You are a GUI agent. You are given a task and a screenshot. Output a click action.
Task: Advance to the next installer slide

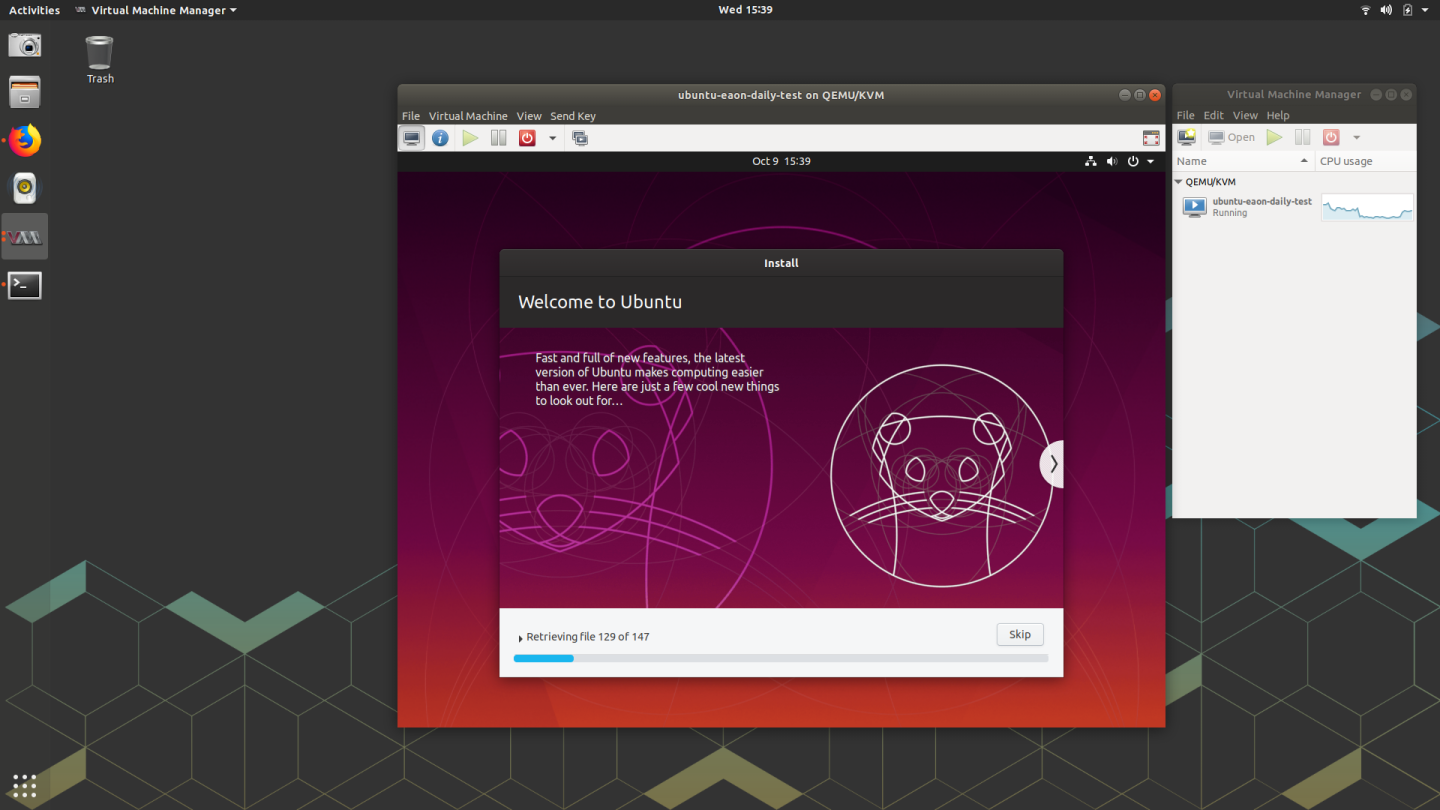[x=1052, y=463]
